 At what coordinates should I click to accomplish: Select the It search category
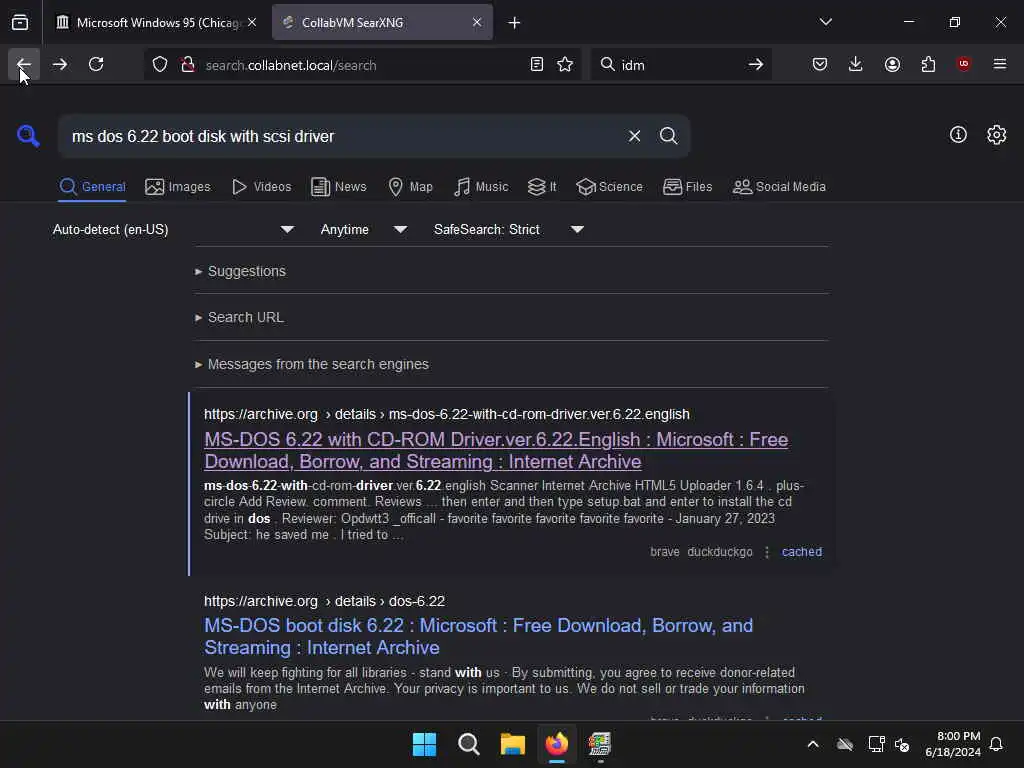(x=542, y=187)
